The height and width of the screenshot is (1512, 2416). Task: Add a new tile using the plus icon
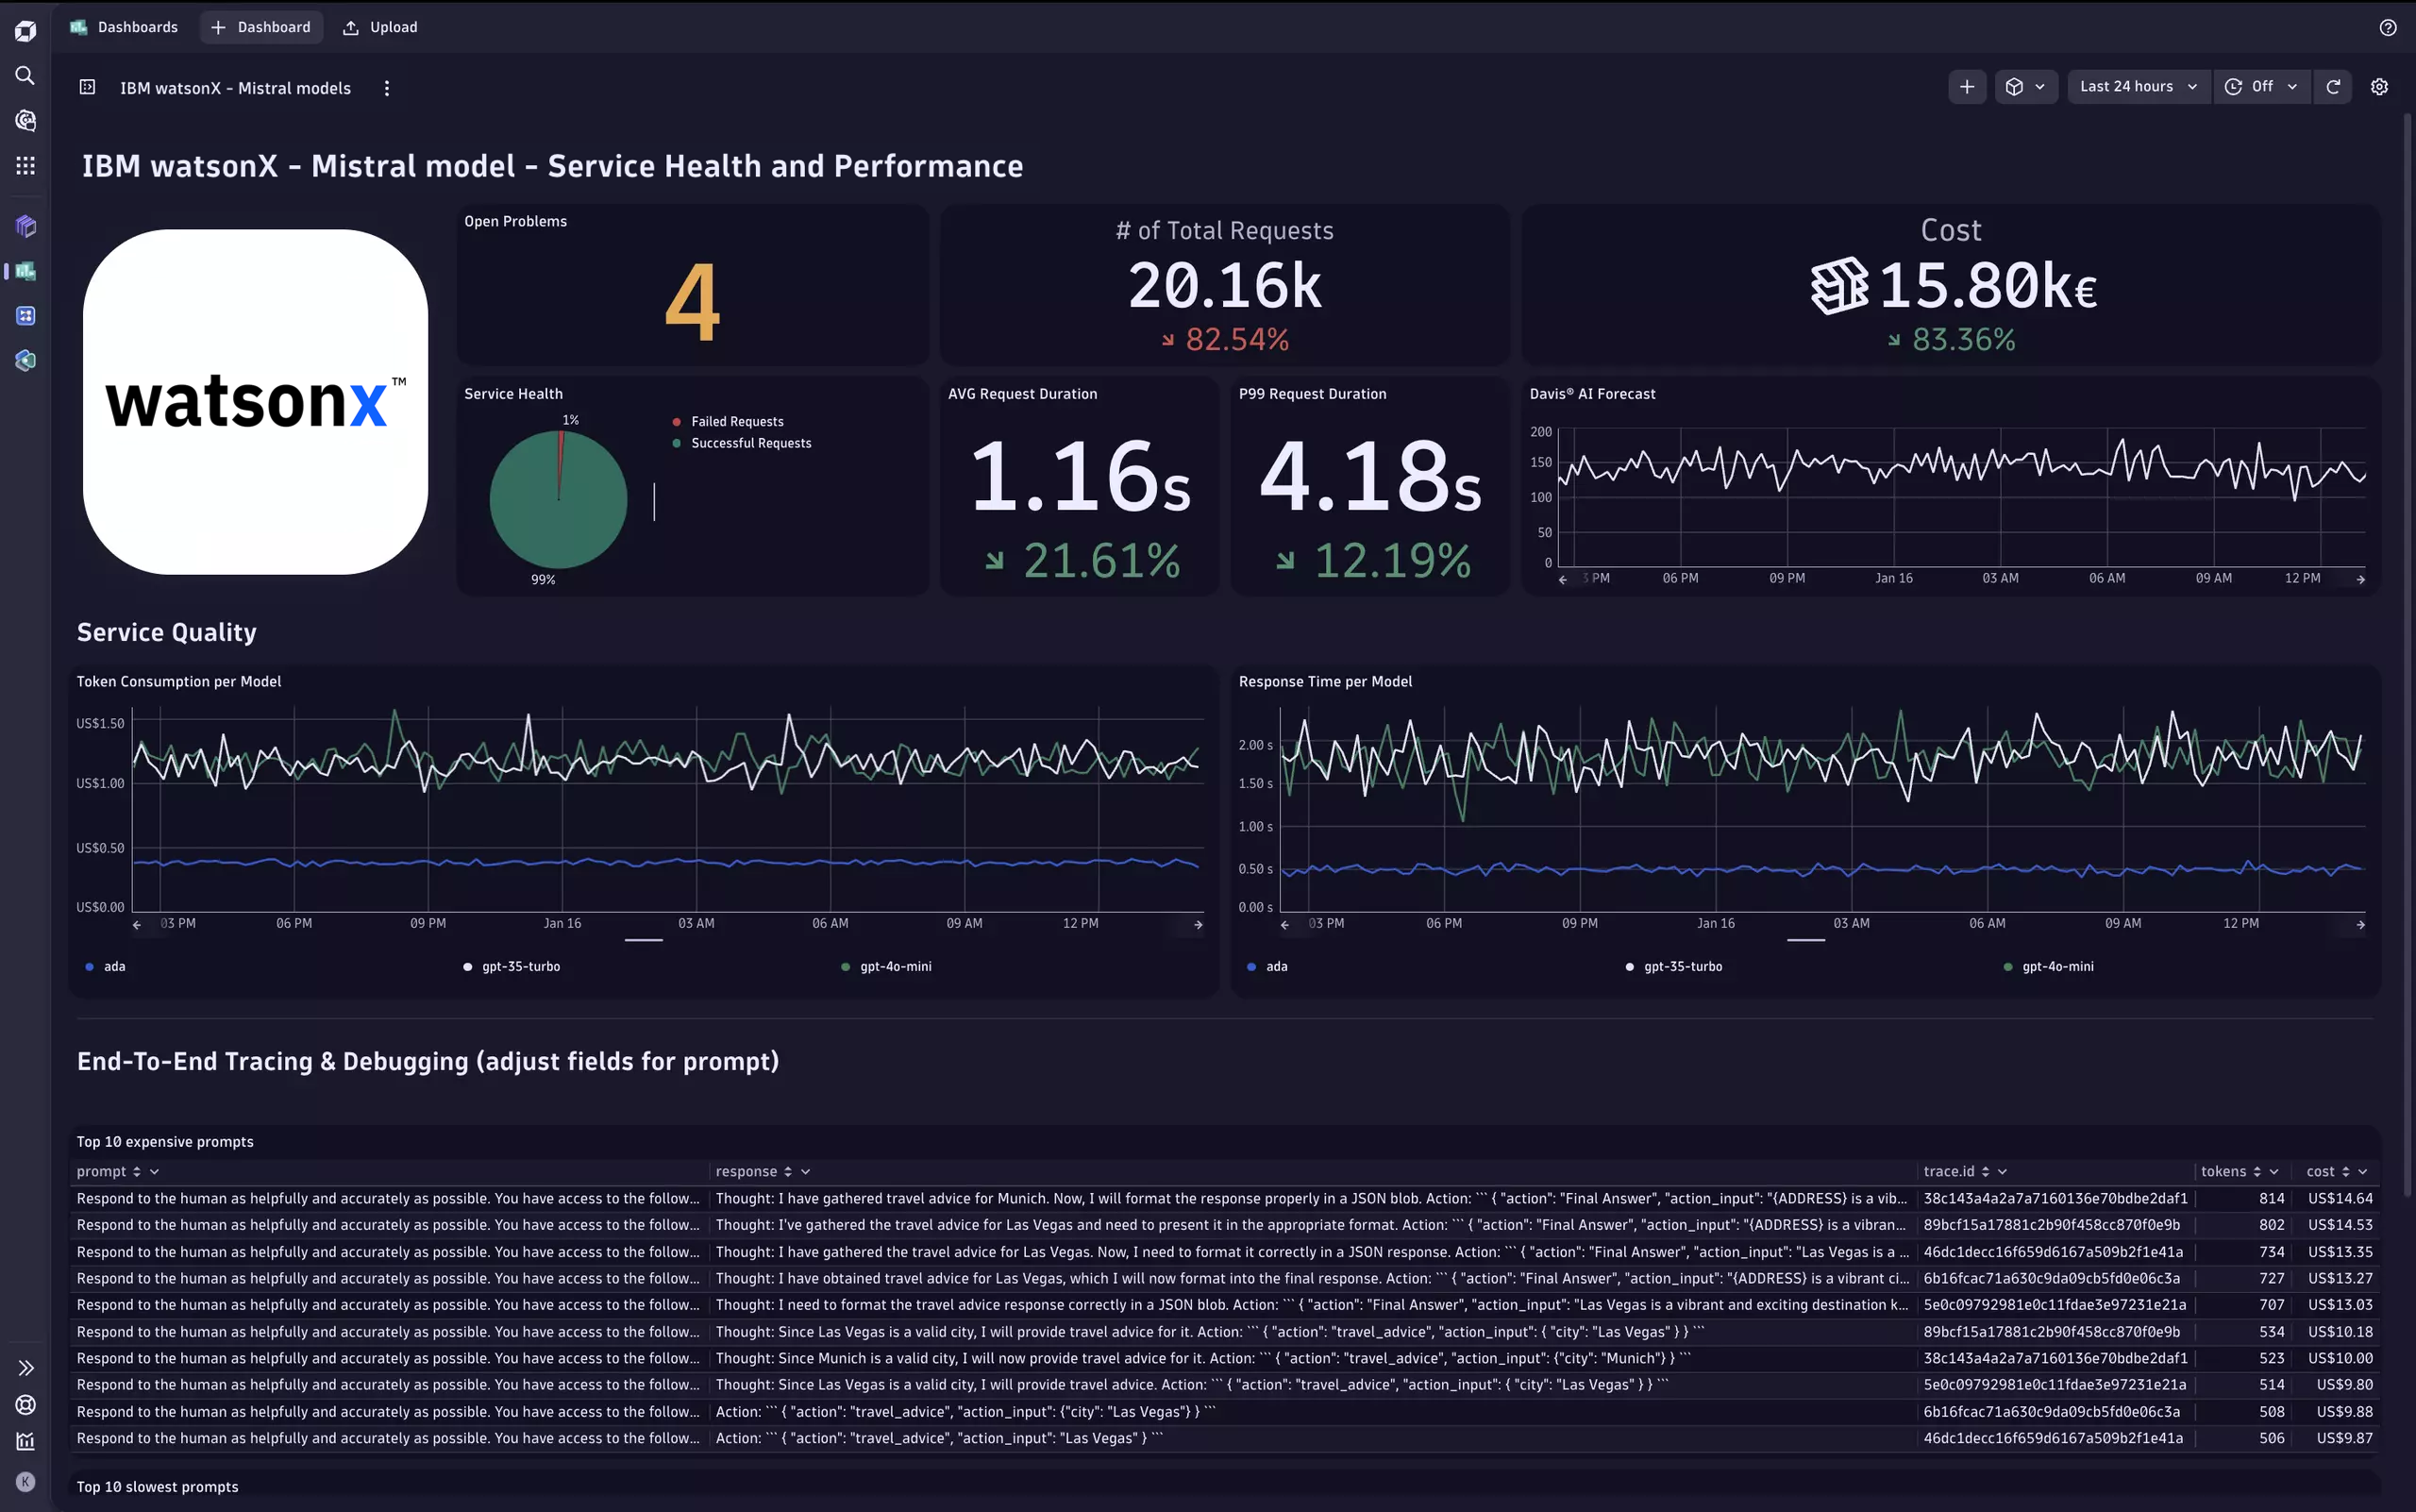pyautogui.click(x=1967, y=86)
